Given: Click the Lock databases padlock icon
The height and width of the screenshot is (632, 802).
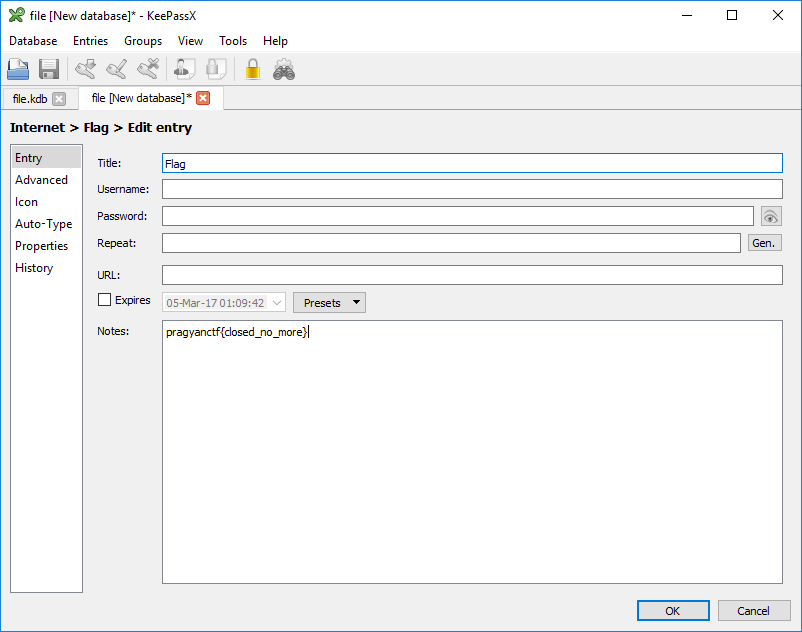Looking at the screenshot, I should click(253, 69).
